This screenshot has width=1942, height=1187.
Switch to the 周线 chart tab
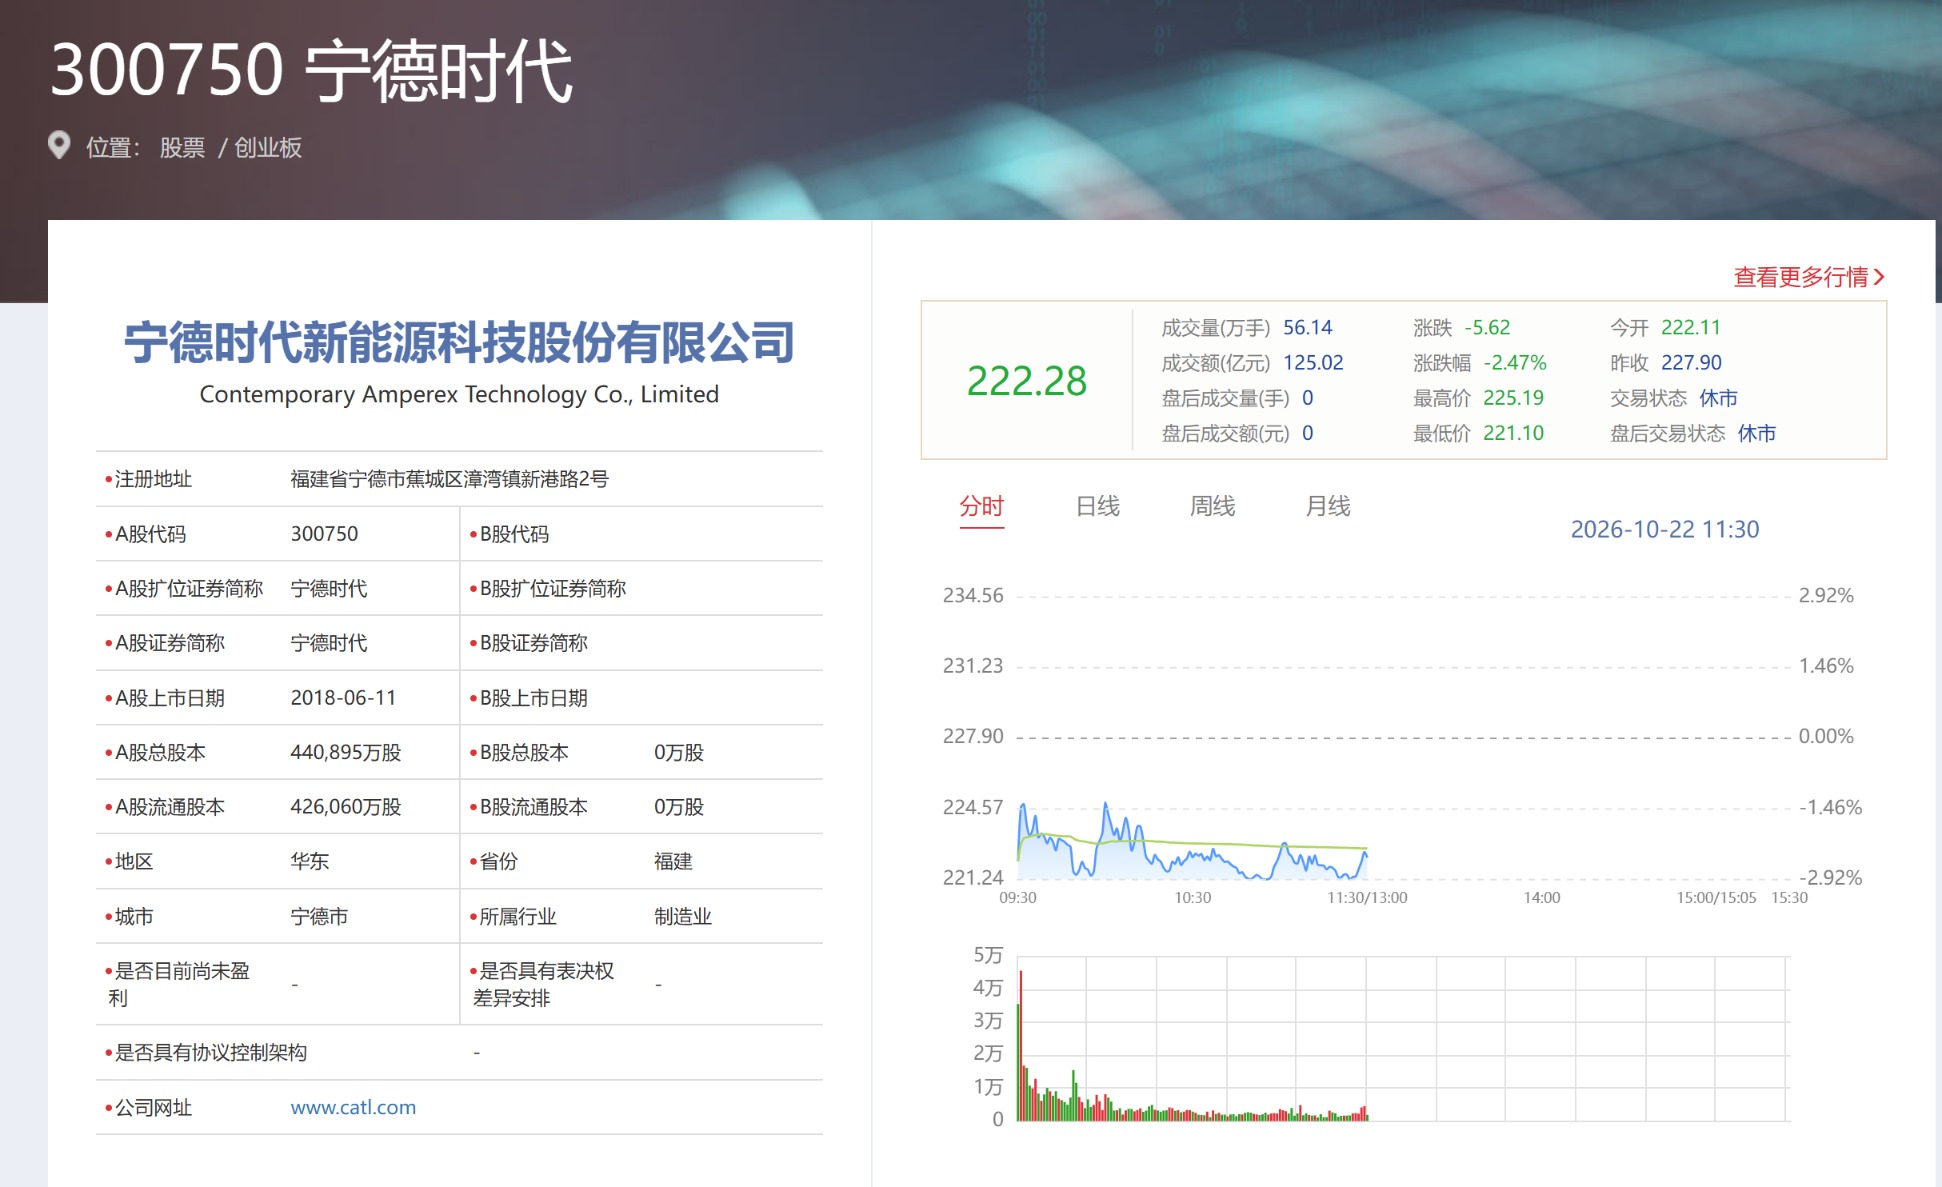(1212, 506)
